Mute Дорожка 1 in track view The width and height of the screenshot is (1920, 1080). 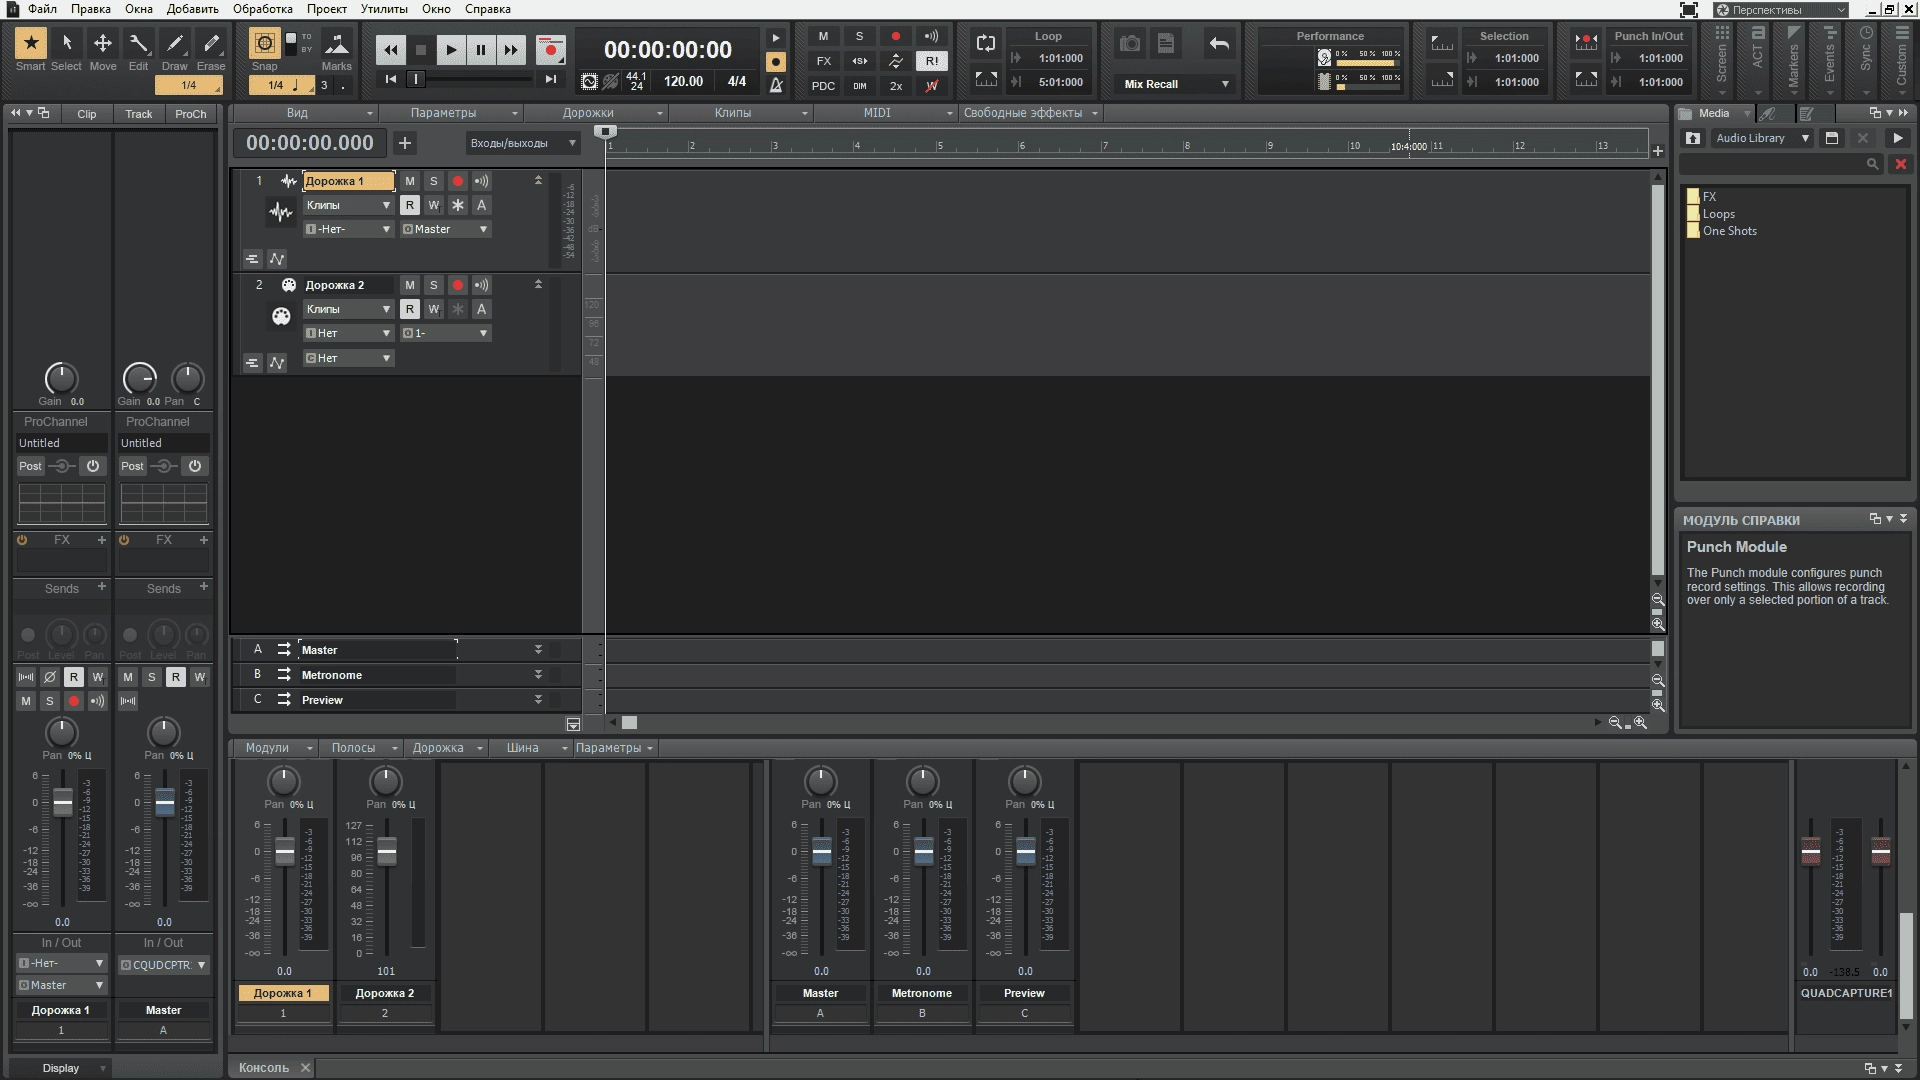(410, 181)
